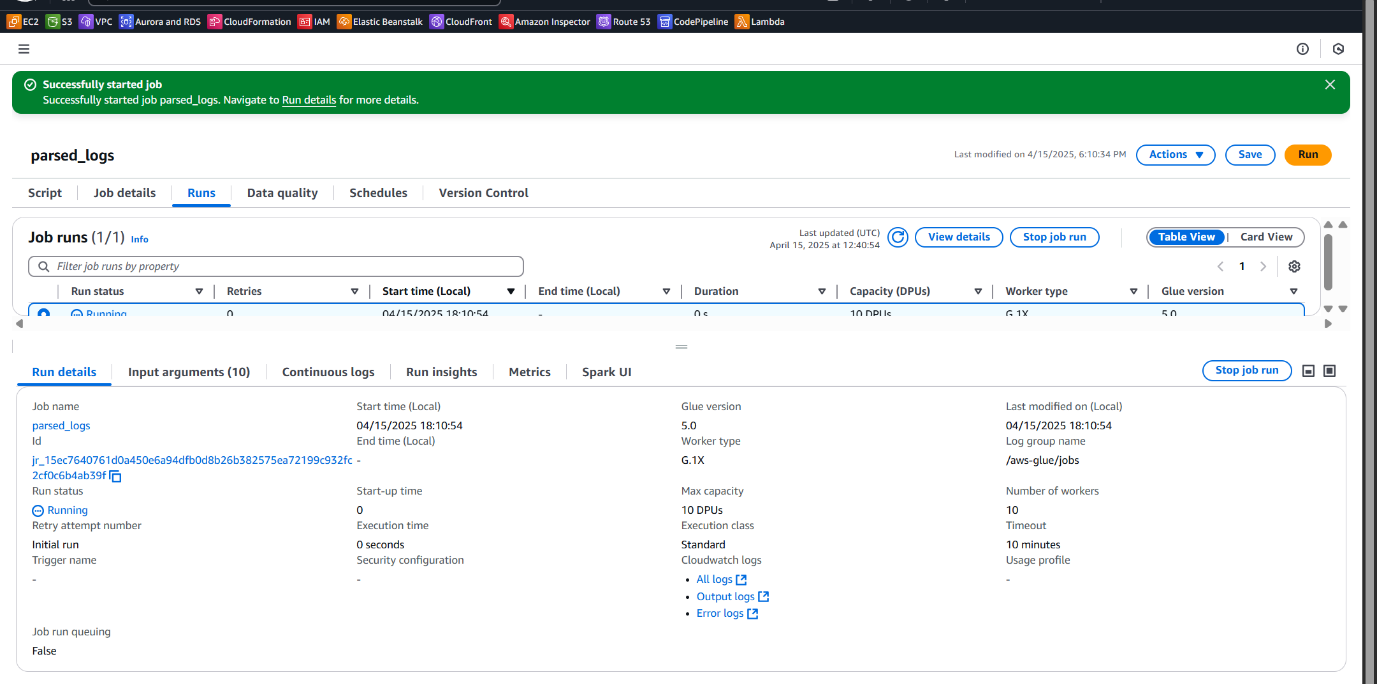Switch to Card View
1377x684 pixels.
pyautogui.click(x=1266, y=237)
